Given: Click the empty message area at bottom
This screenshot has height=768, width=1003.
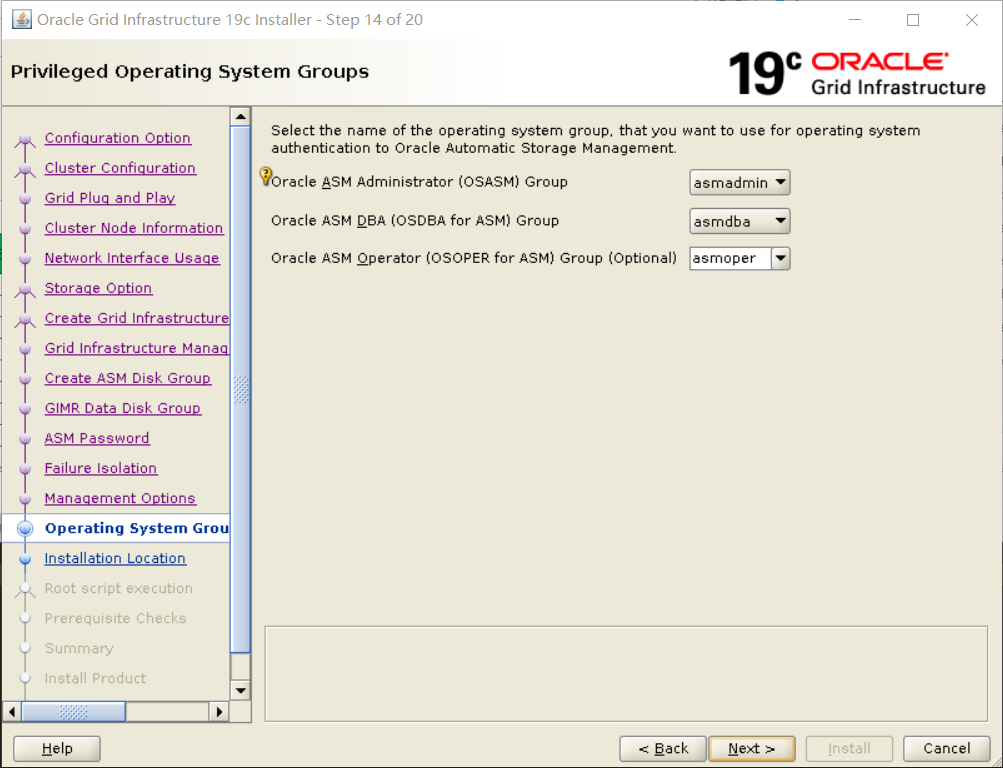Looking at the screenshot, I should 626,674.
